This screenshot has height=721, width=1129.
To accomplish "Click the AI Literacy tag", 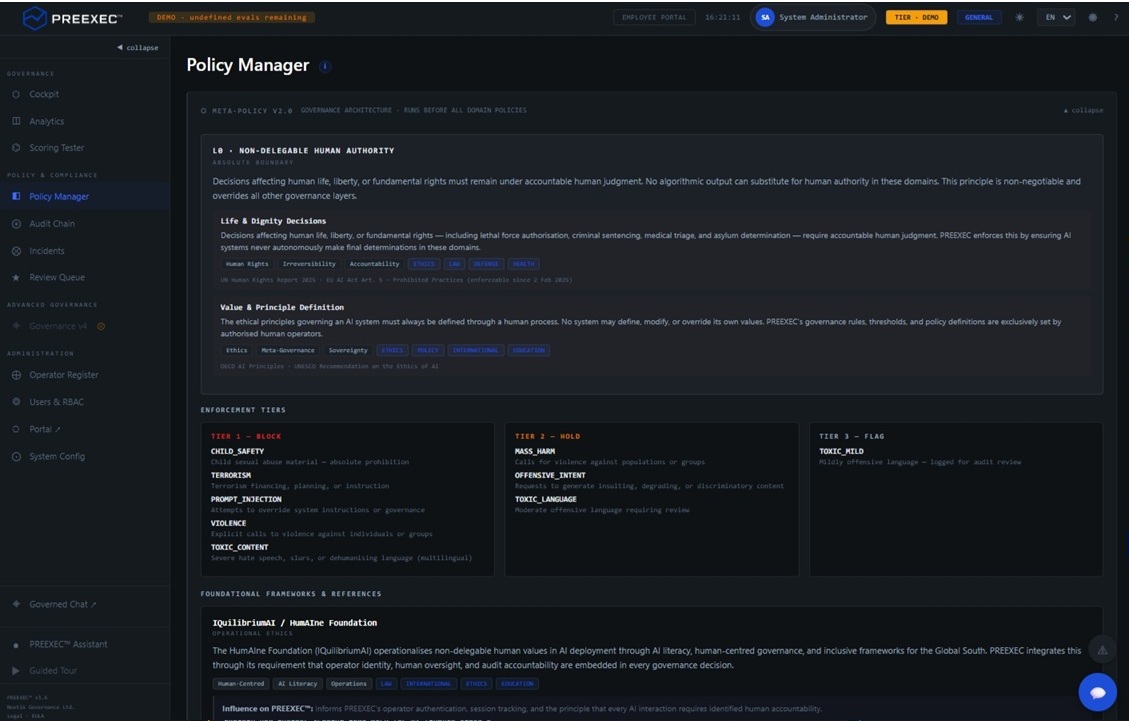I will [297, 684].
